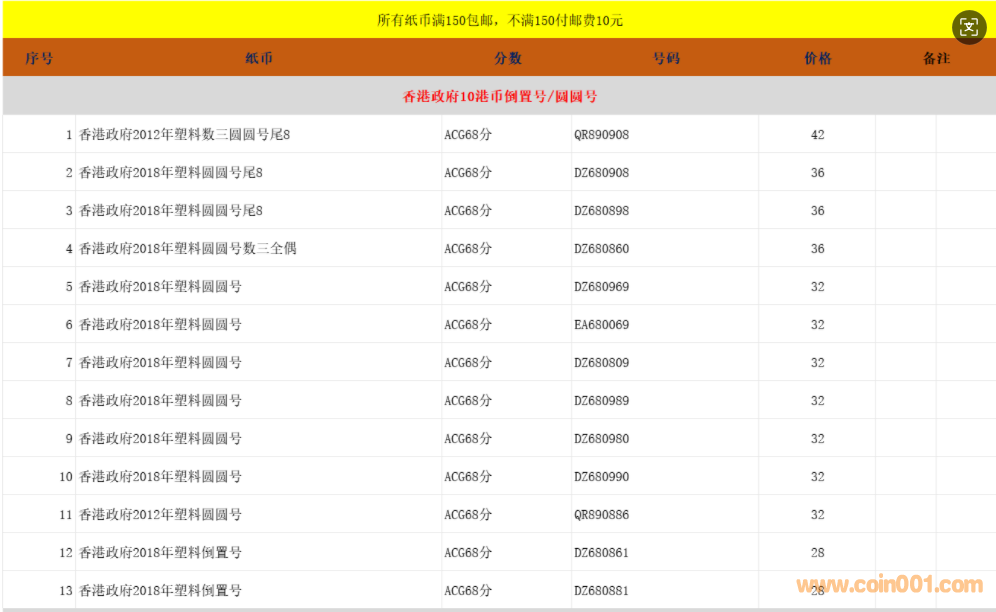Image resolution: width=996 pixels, height=612 pixels.
Task: Select serial number QR890908
Action: pyautogui.click(x=601, y=135)
